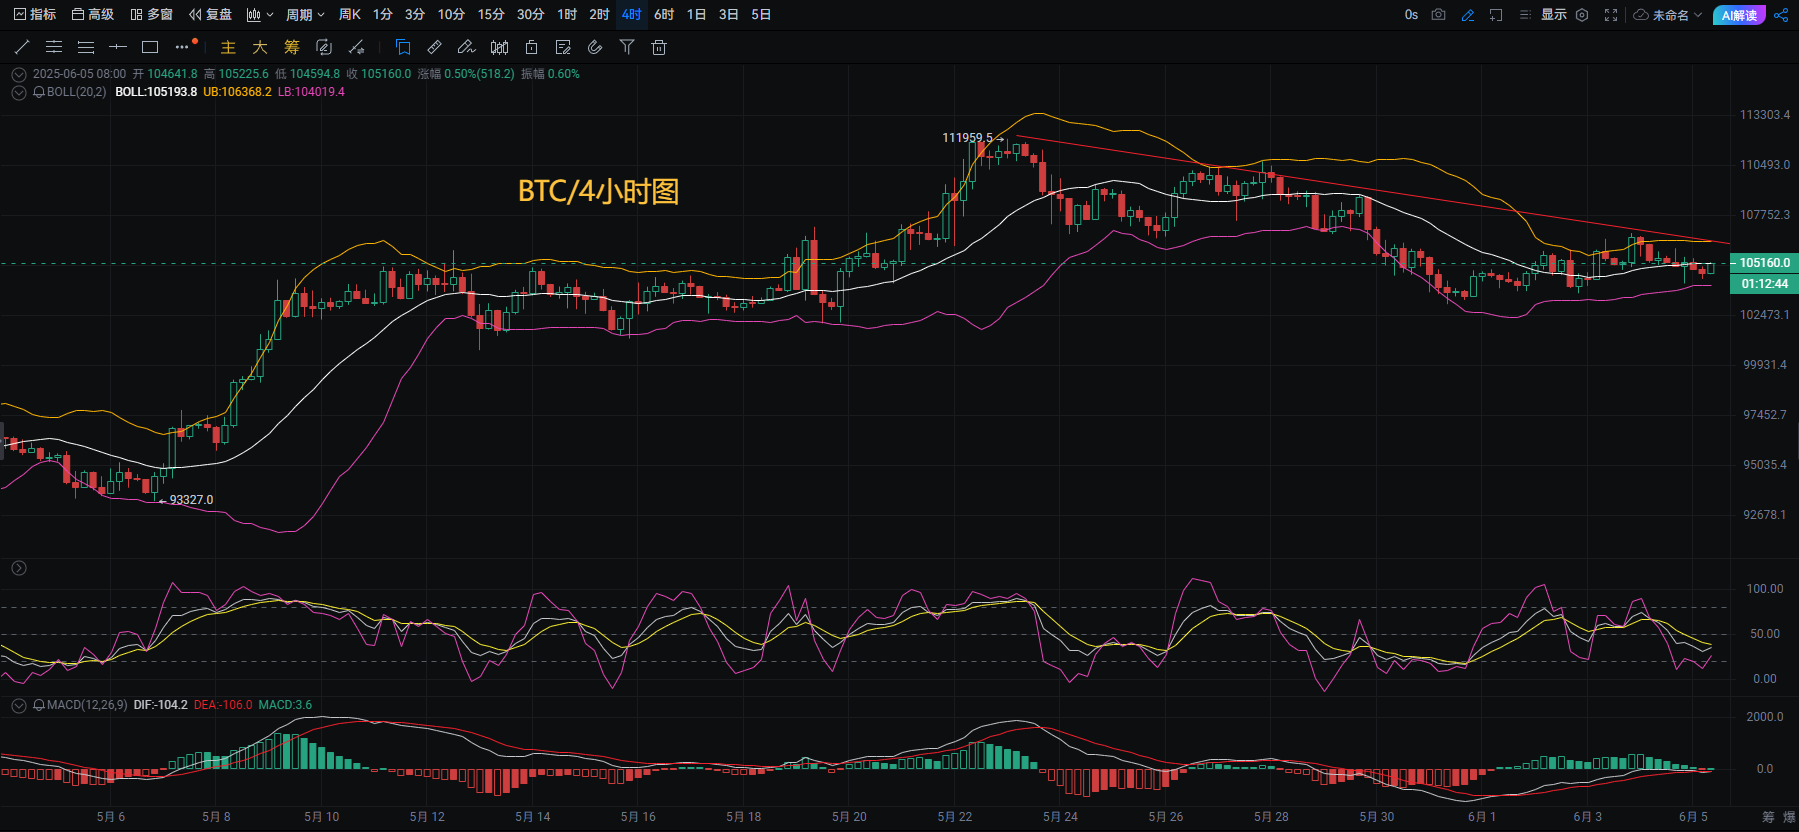This screenshot has width=1799, height=832.
Task: Open the 指标 indicators panel
Action: 35,15
